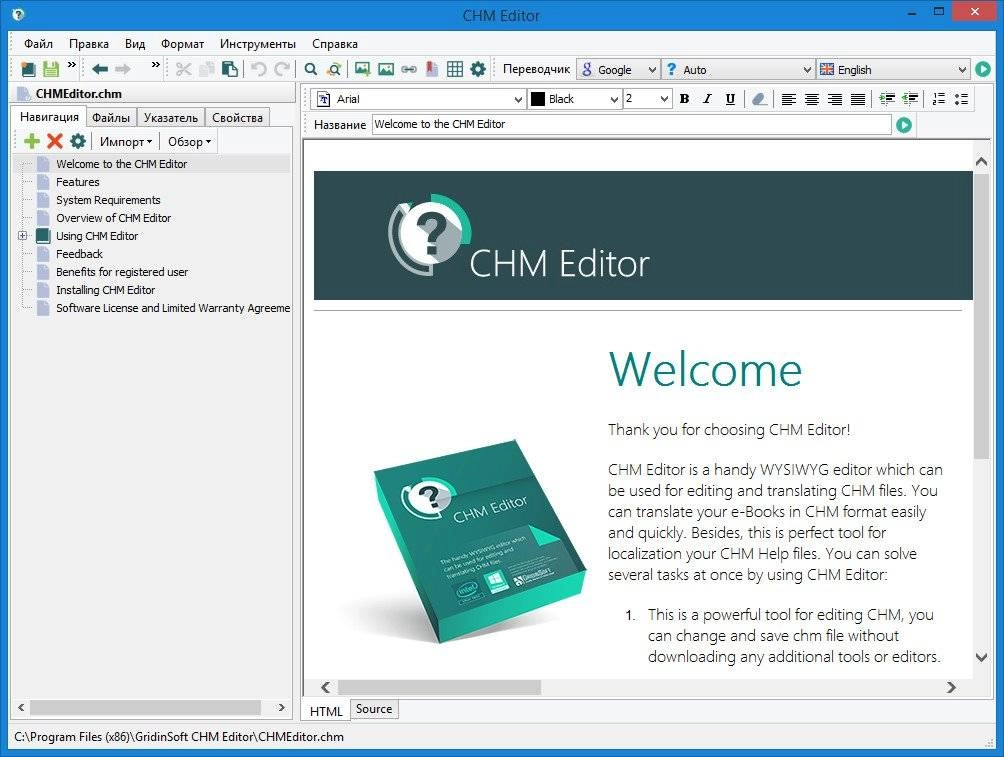Select the System Requirements topic

click(x=108, y=200)
